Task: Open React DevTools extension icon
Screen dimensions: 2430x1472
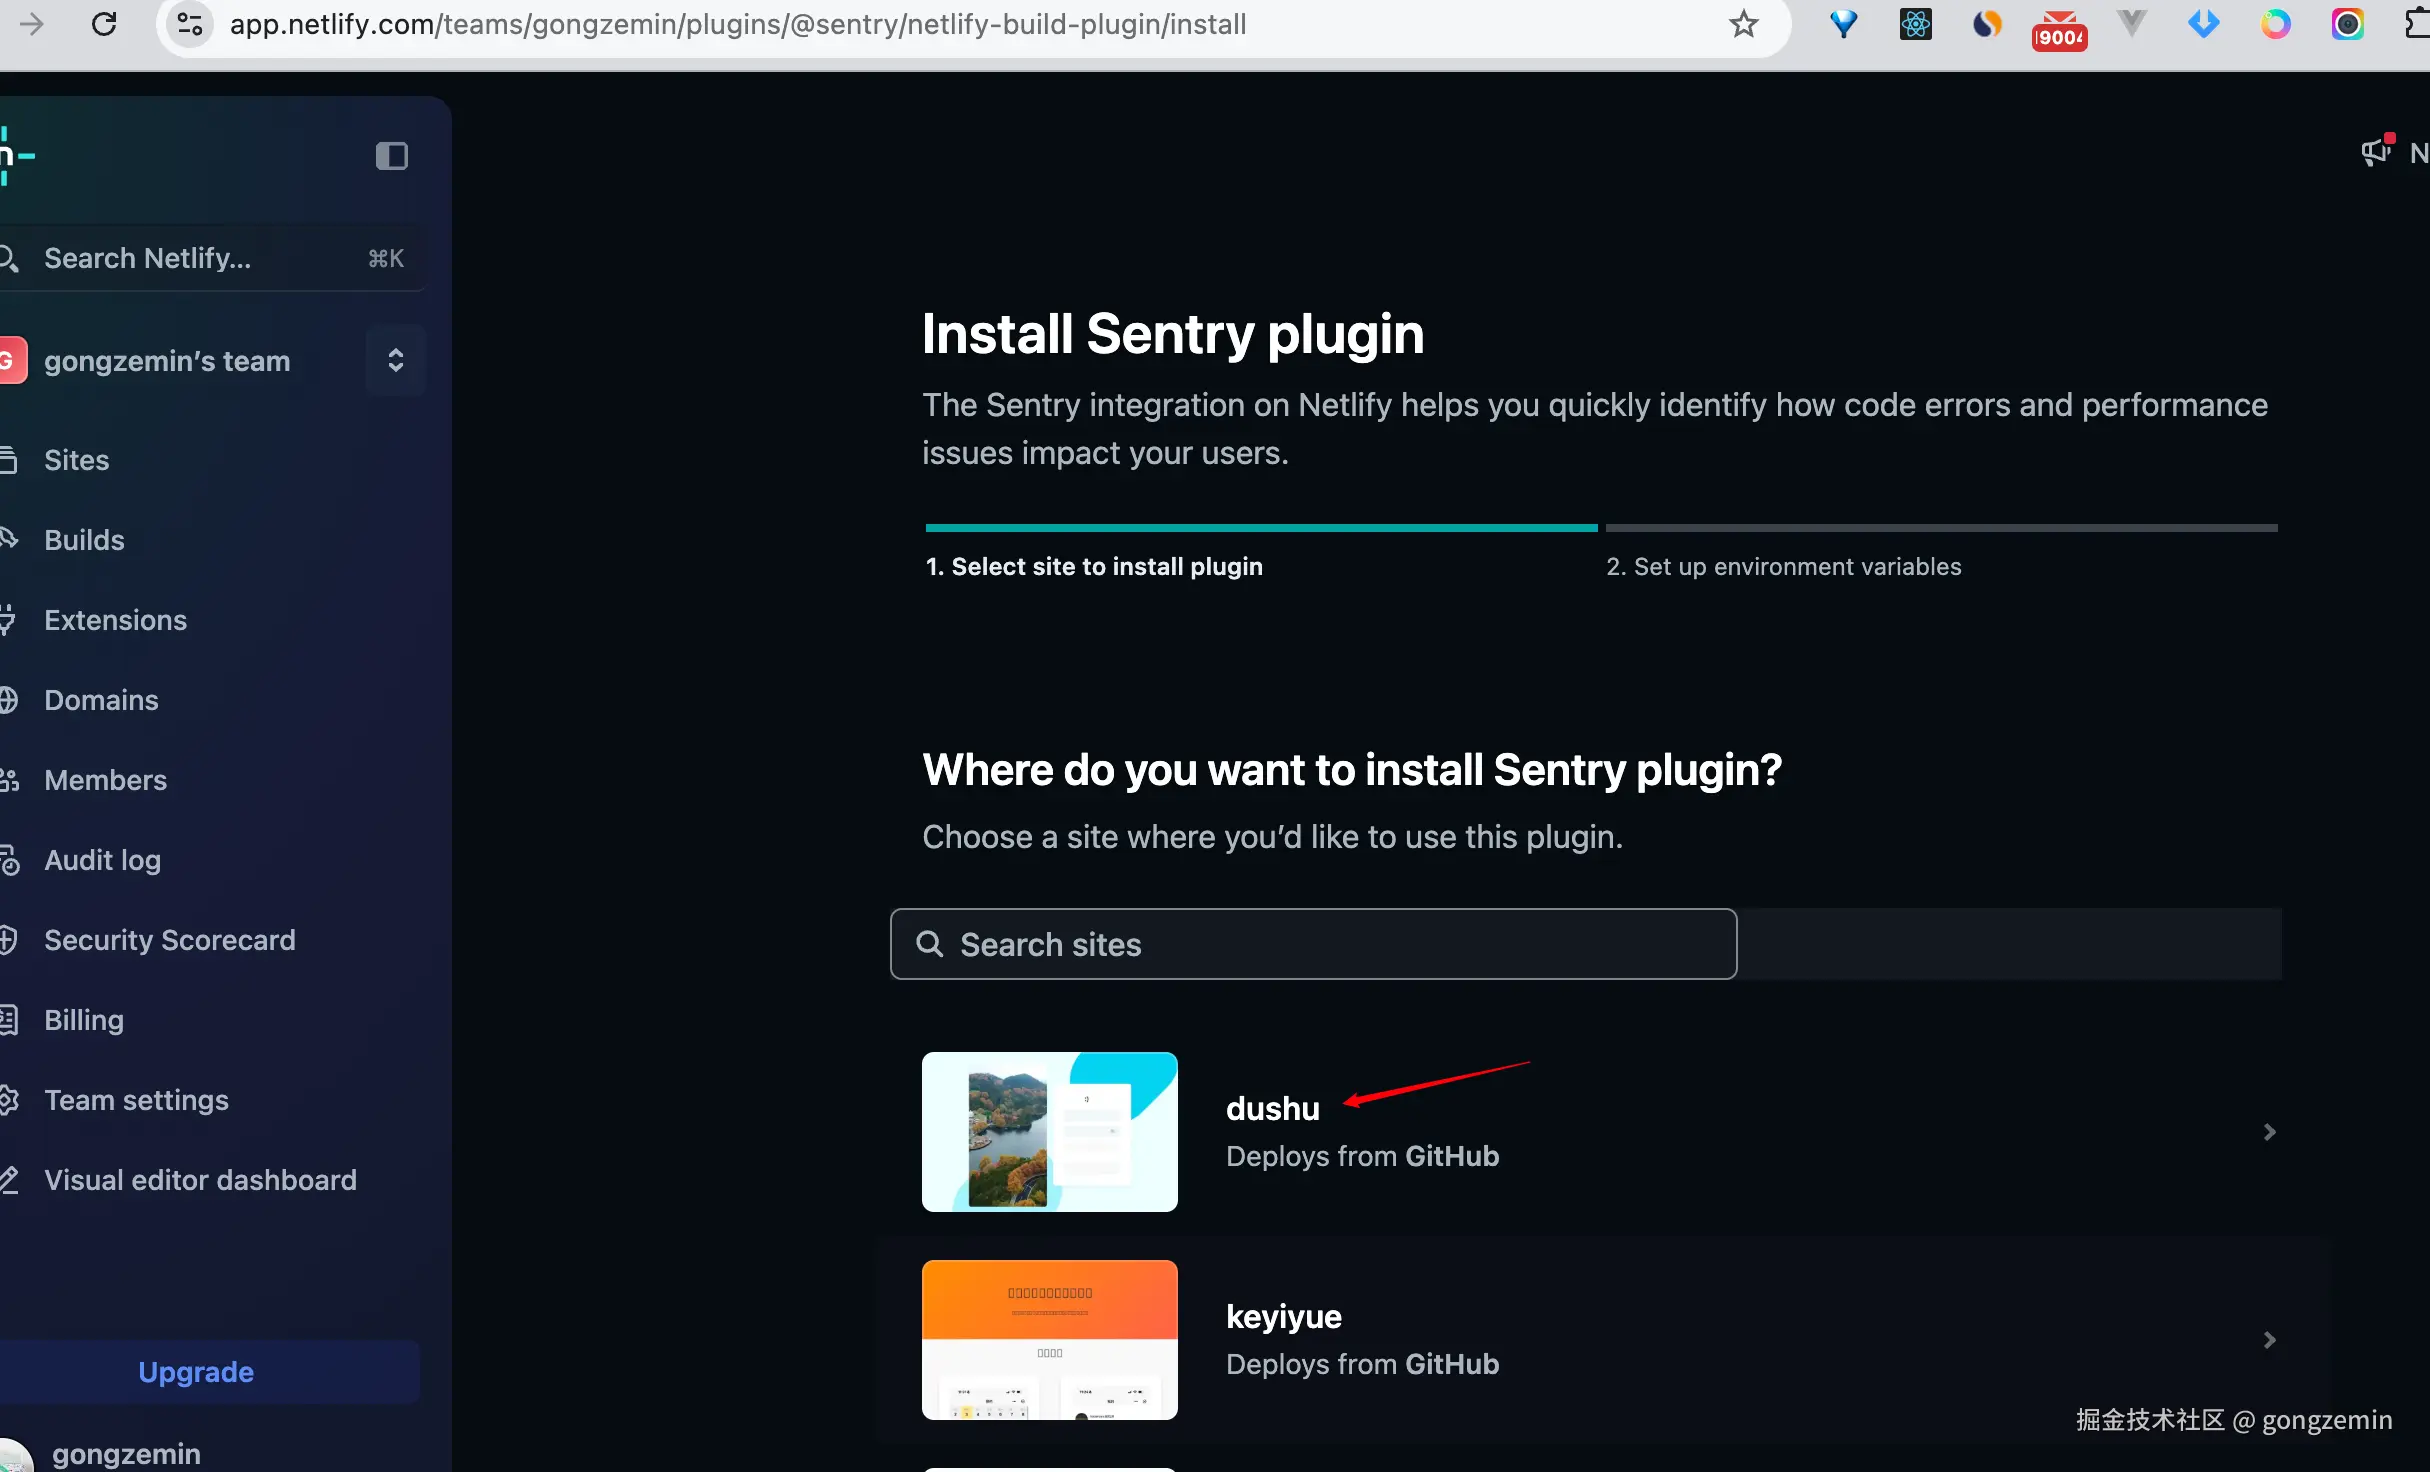Action: [1915, 24]
